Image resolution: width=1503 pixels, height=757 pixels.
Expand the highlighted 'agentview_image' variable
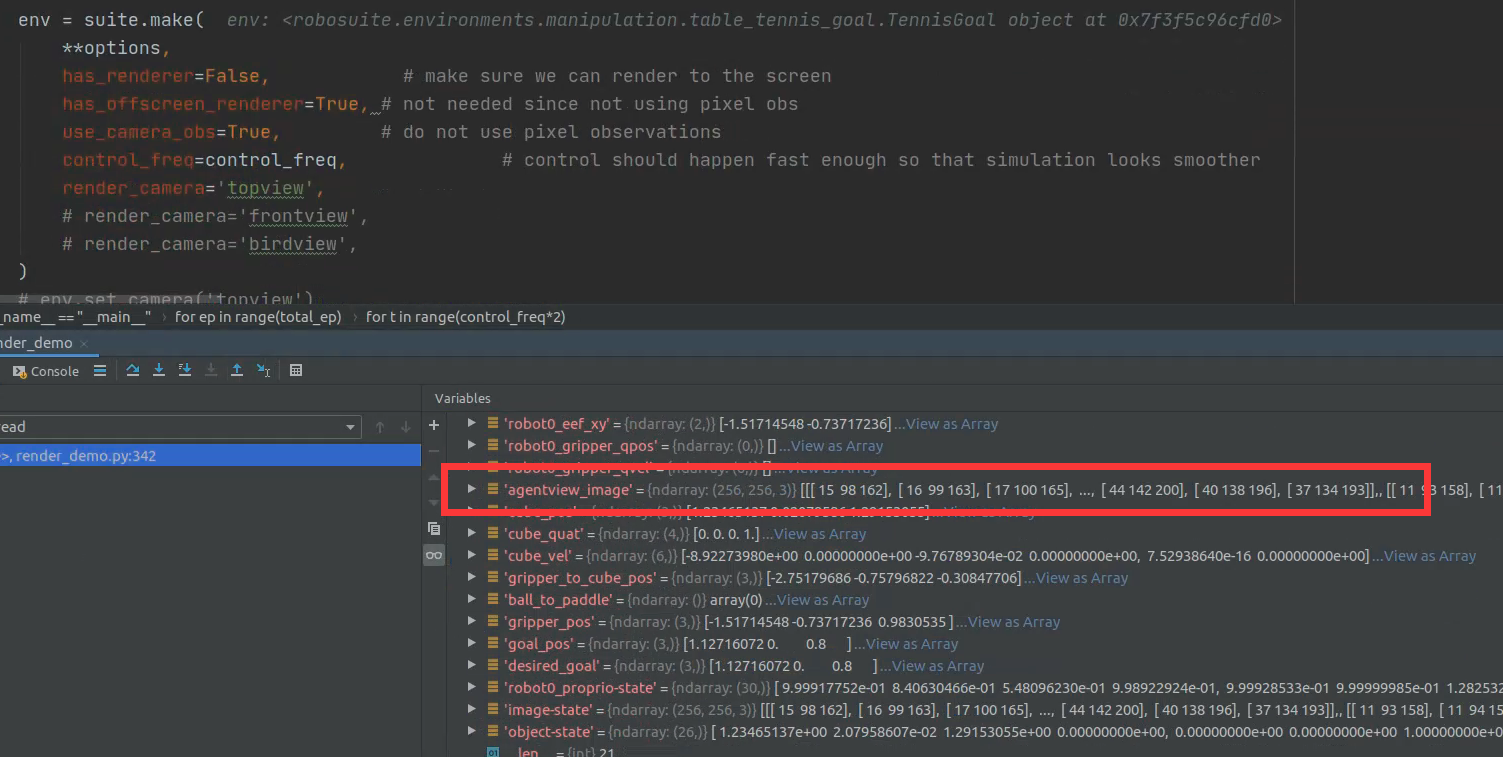coord(470,489)
